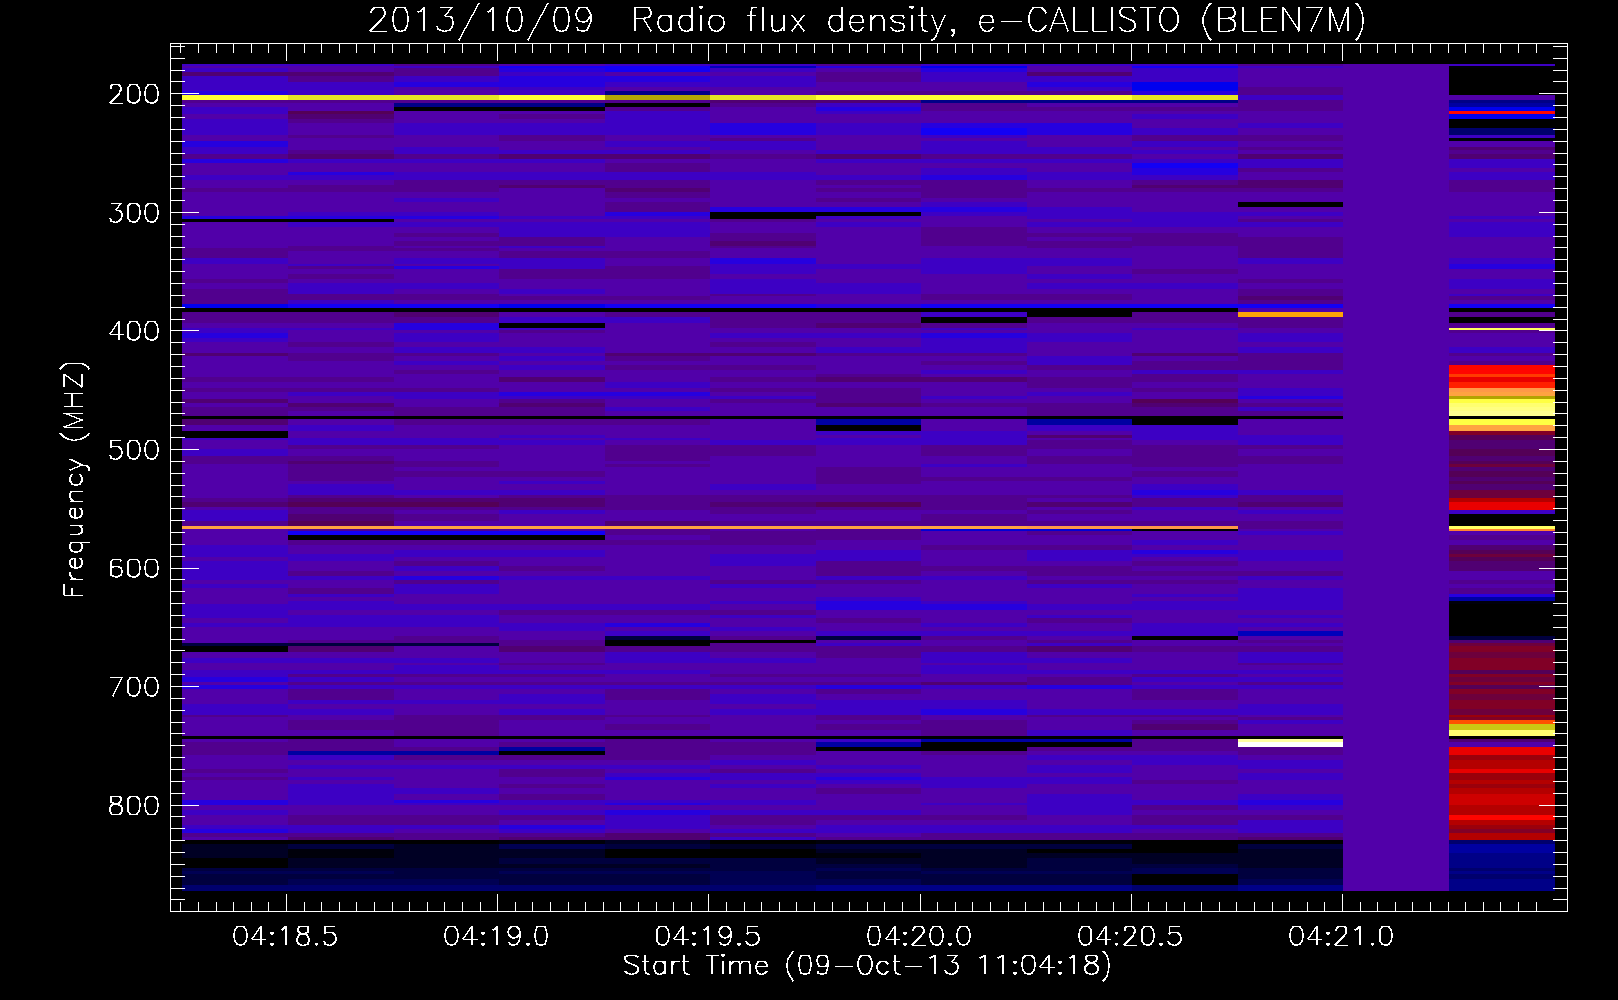Select the 800 MHz frequency axis label
Image resolution: width=1618 pixels, height=1000 pixels.
point(134,806)
